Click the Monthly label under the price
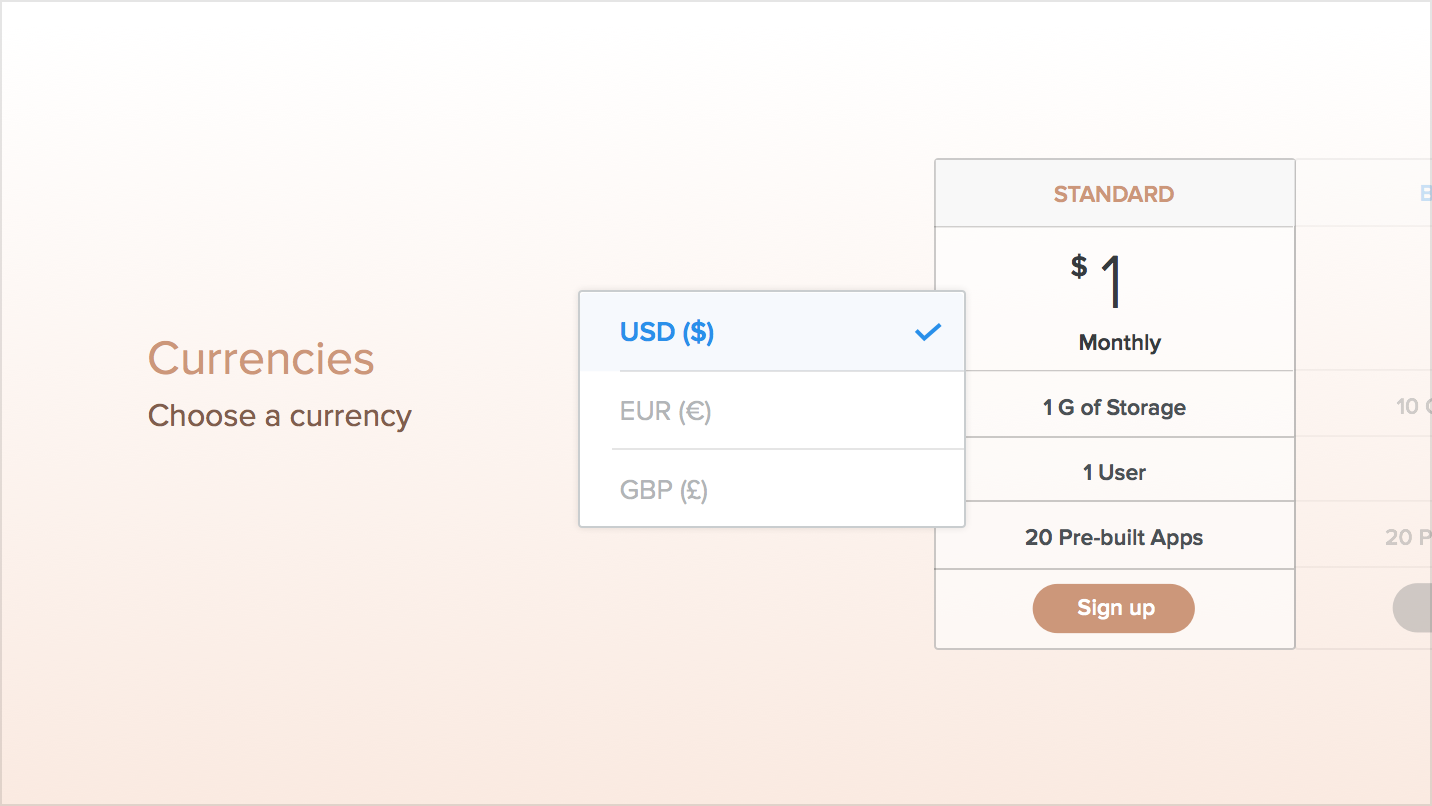Viewport: 1432px width, 806px height. click(1119, 342)
